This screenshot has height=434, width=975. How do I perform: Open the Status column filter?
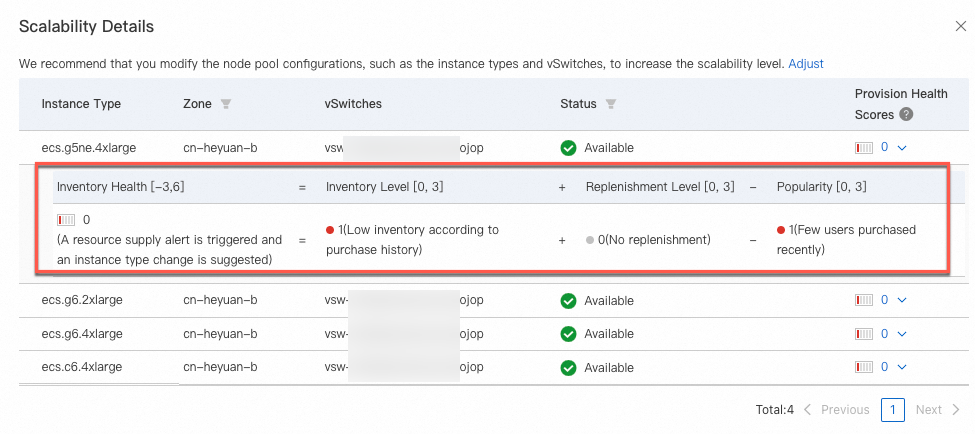611,104
